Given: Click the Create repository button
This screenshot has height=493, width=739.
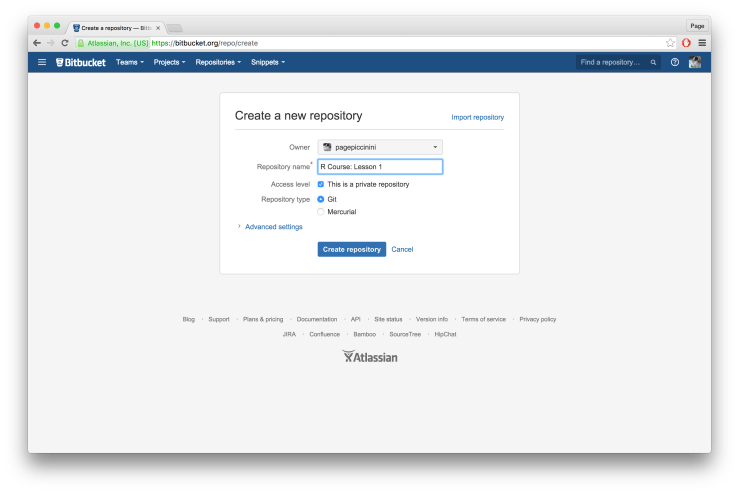Looking at the screenshot, I should (352, 249).
